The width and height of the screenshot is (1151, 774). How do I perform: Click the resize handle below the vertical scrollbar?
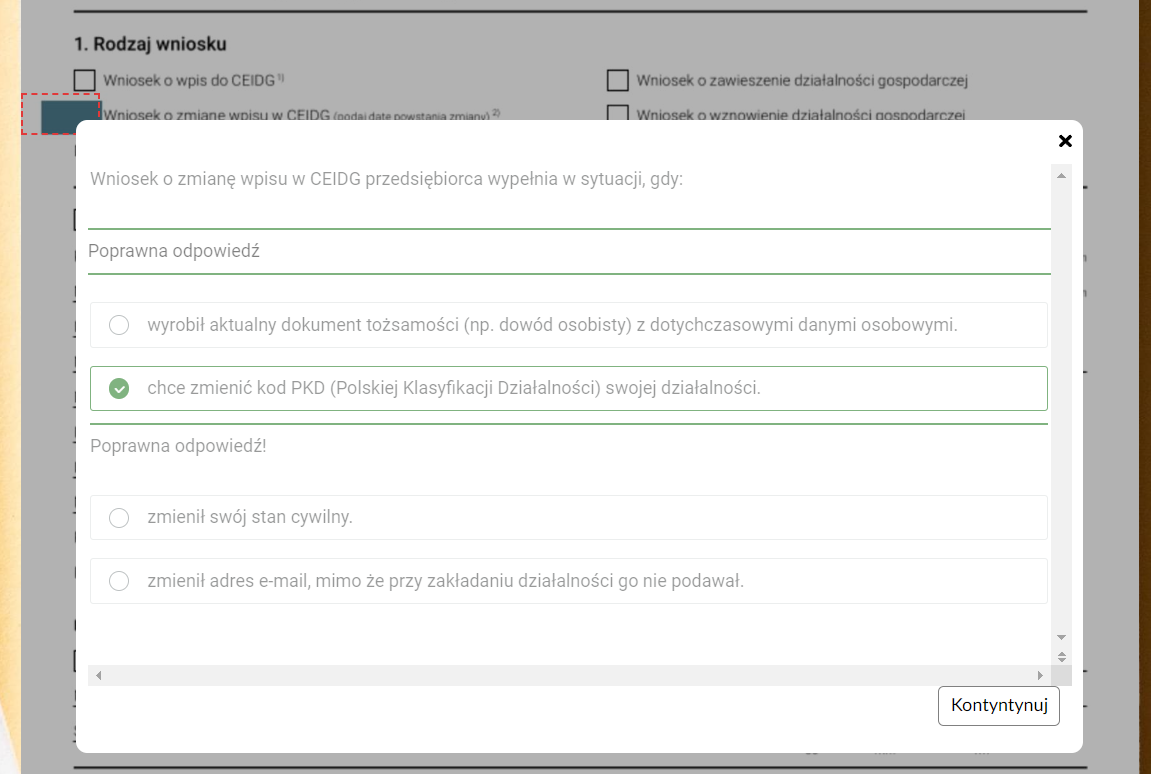coord(1062,656)
